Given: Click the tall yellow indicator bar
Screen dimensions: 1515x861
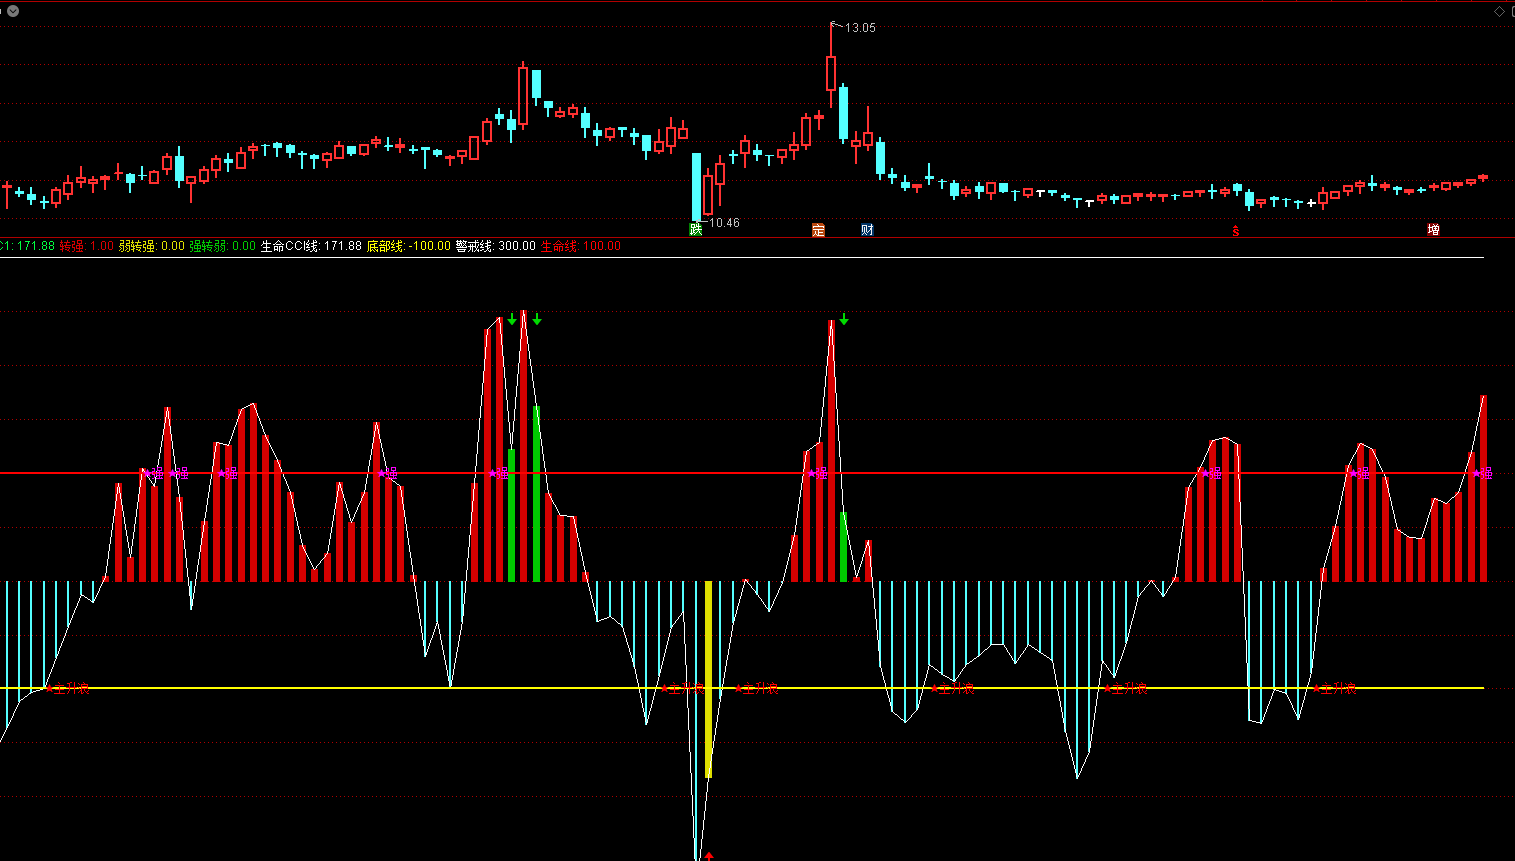Looking at the screenshot, I should click(709, 680).
